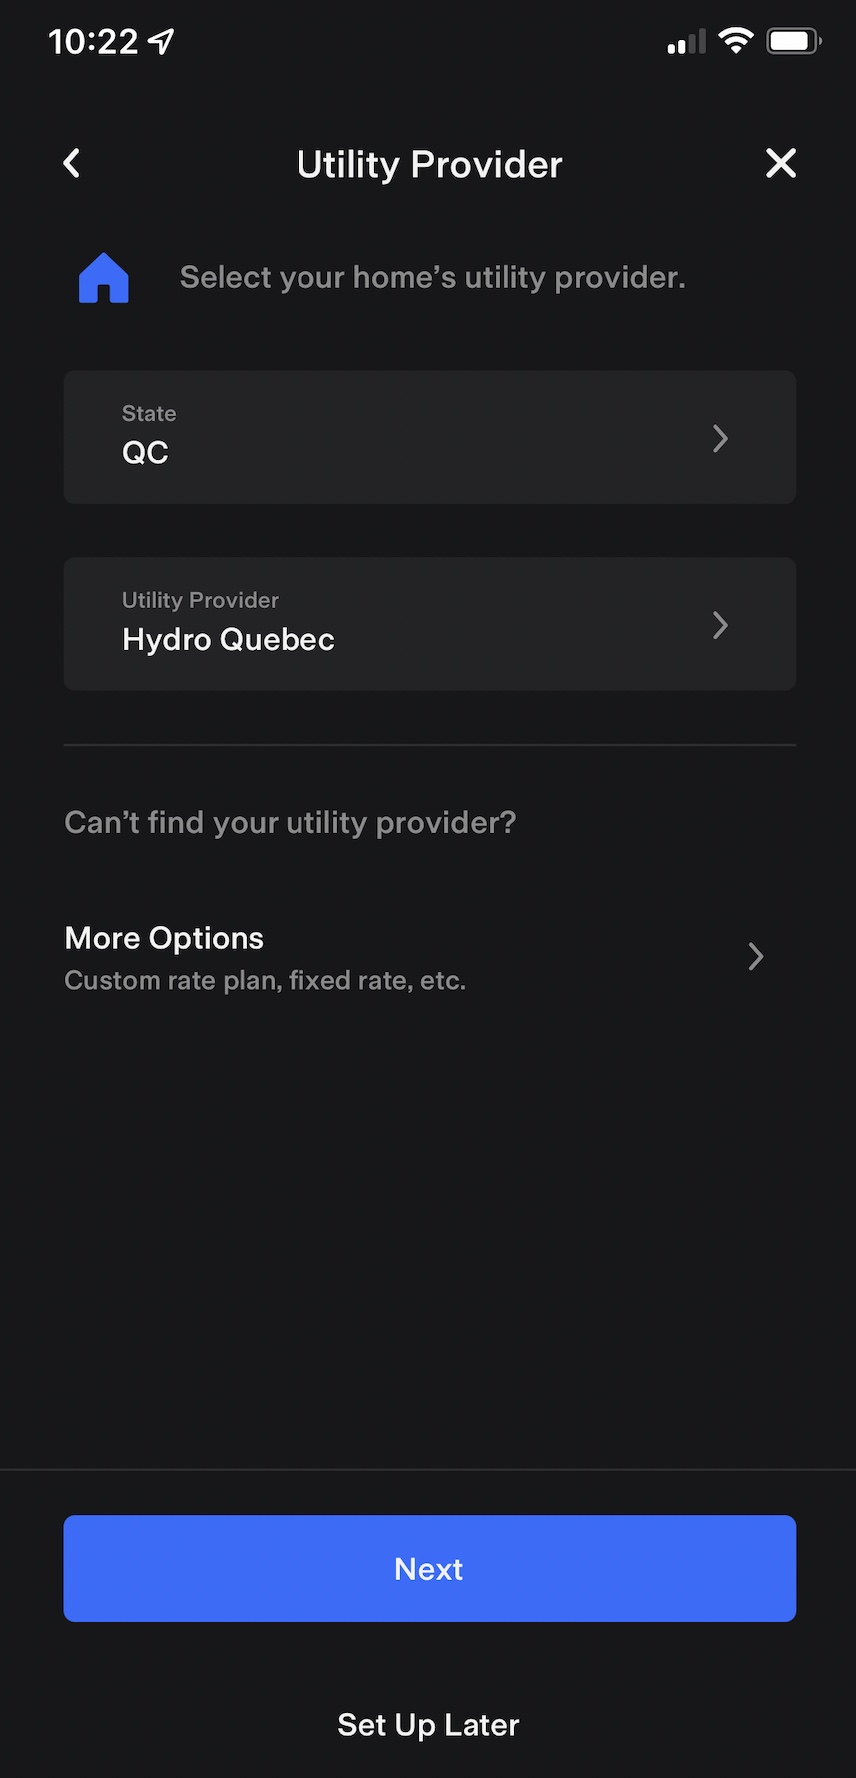Click the chevron in the State row
Screen dimensions: 856x1778
pyautogui.click(x=720, y=438)
